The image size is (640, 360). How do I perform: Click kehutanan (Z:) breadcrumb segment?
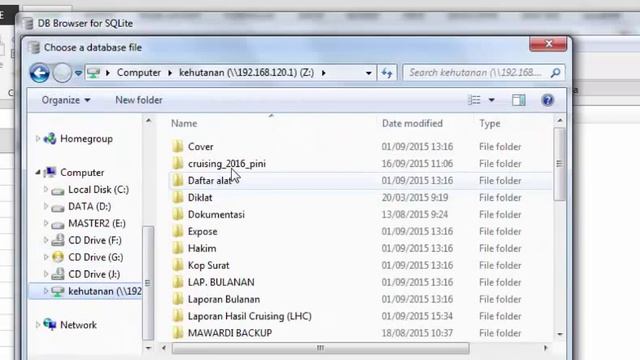tap(247, 73)
